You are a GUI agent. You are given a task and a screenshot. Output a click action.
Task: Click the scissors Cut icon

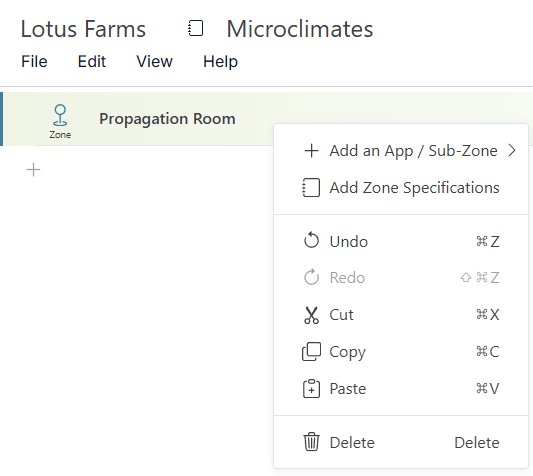(311, 315)
